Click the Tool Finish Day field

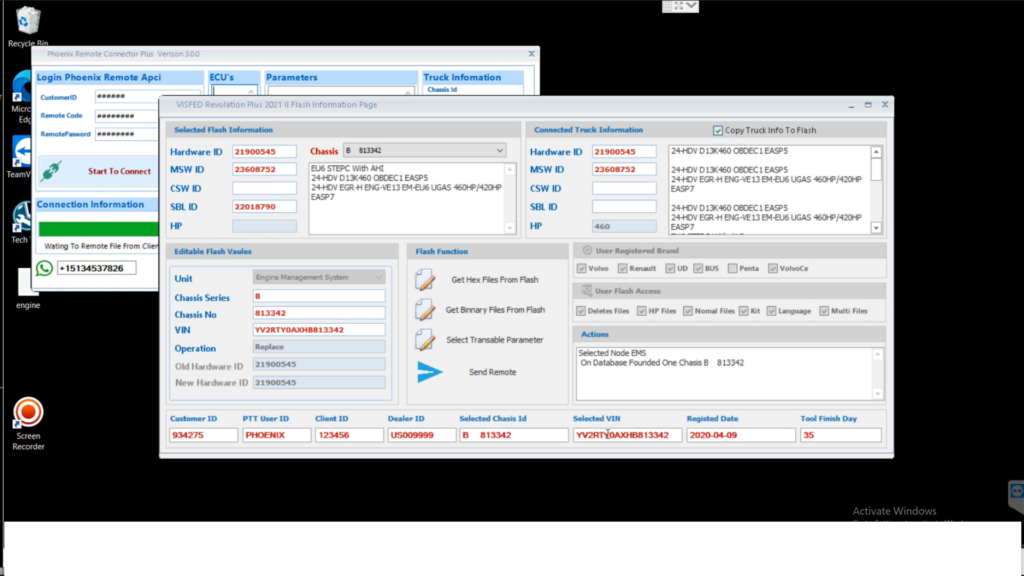tap(840, 435)
